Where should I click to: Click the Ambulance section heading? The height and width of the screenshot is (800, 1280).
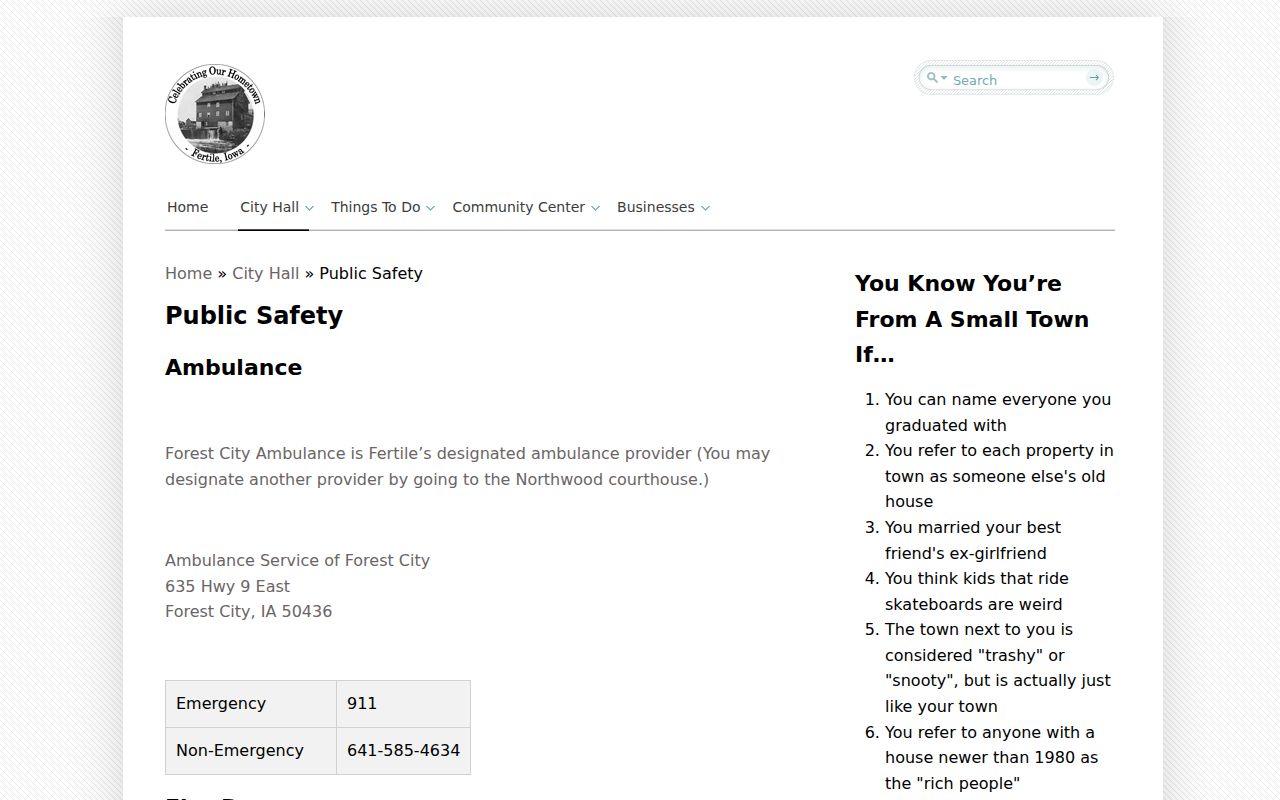coord(234,367)
